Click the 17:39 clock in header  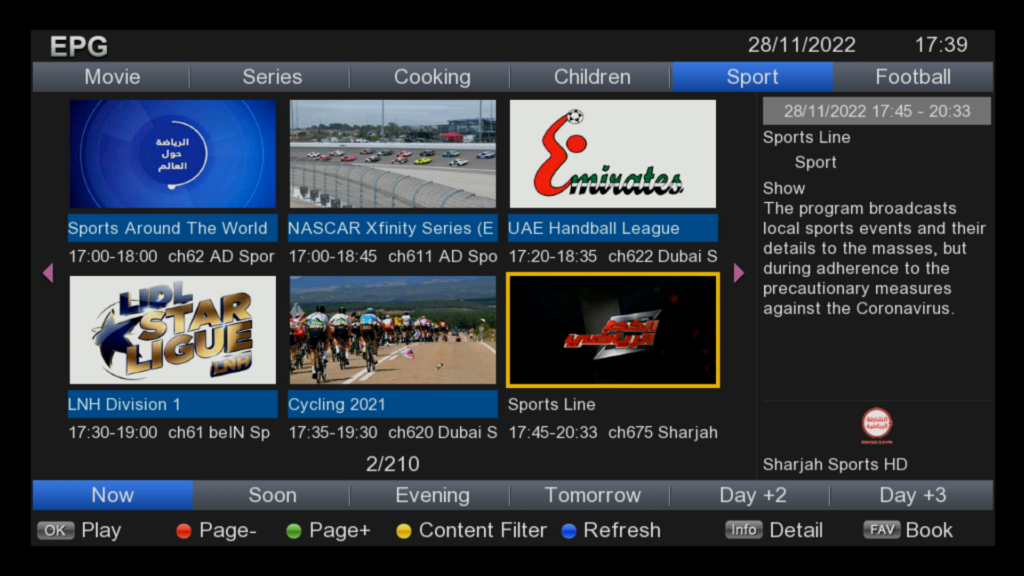point(941,45)
